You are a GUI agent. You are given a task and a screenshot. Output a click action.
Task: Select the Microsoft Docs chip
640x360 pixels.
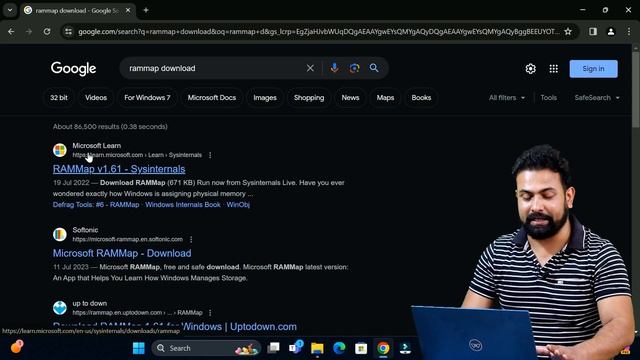[x=212, y=98]
